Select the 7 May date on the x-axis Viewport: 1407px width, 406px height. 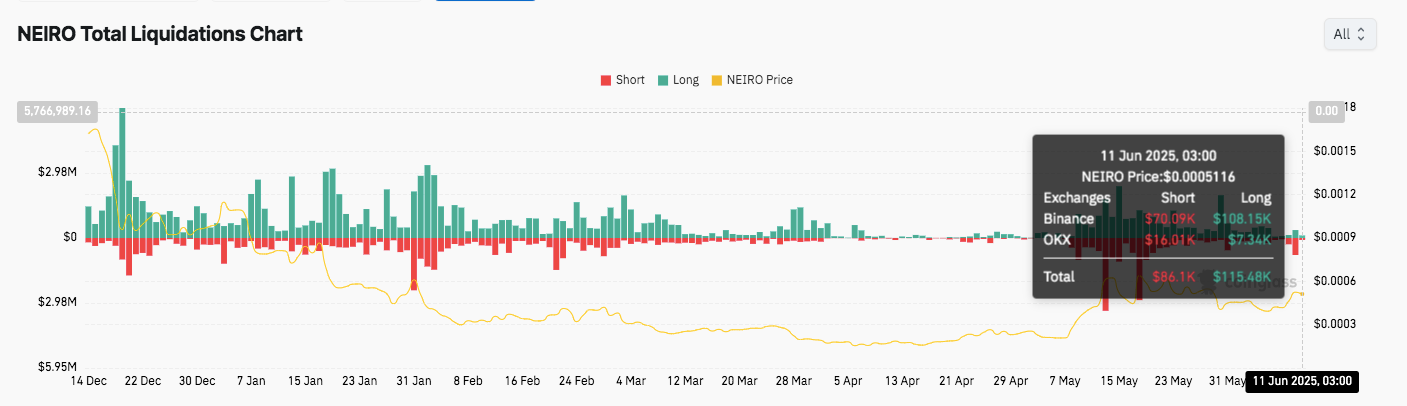[1064, 381]
